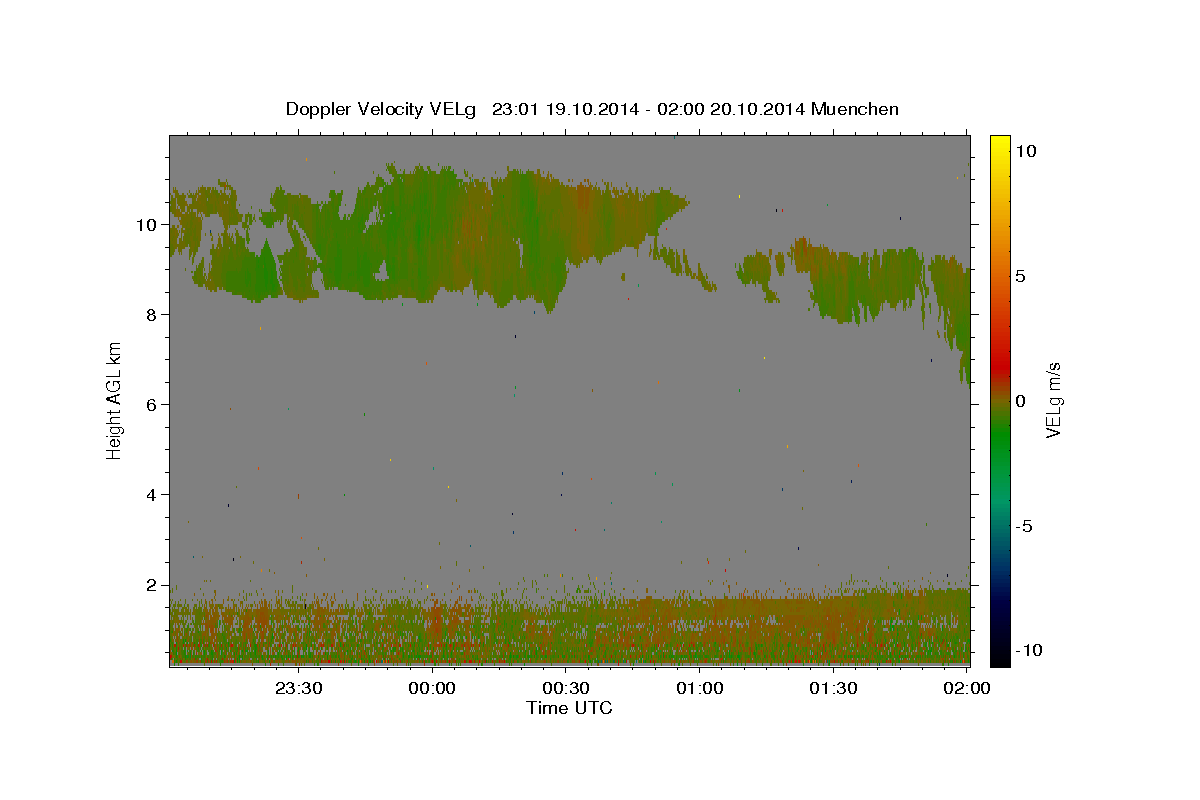Viewport: 1200px width, 800px height.
Task: Click the '00:00' time tick label
Action: pyautogui.click(x=432, y=688)
